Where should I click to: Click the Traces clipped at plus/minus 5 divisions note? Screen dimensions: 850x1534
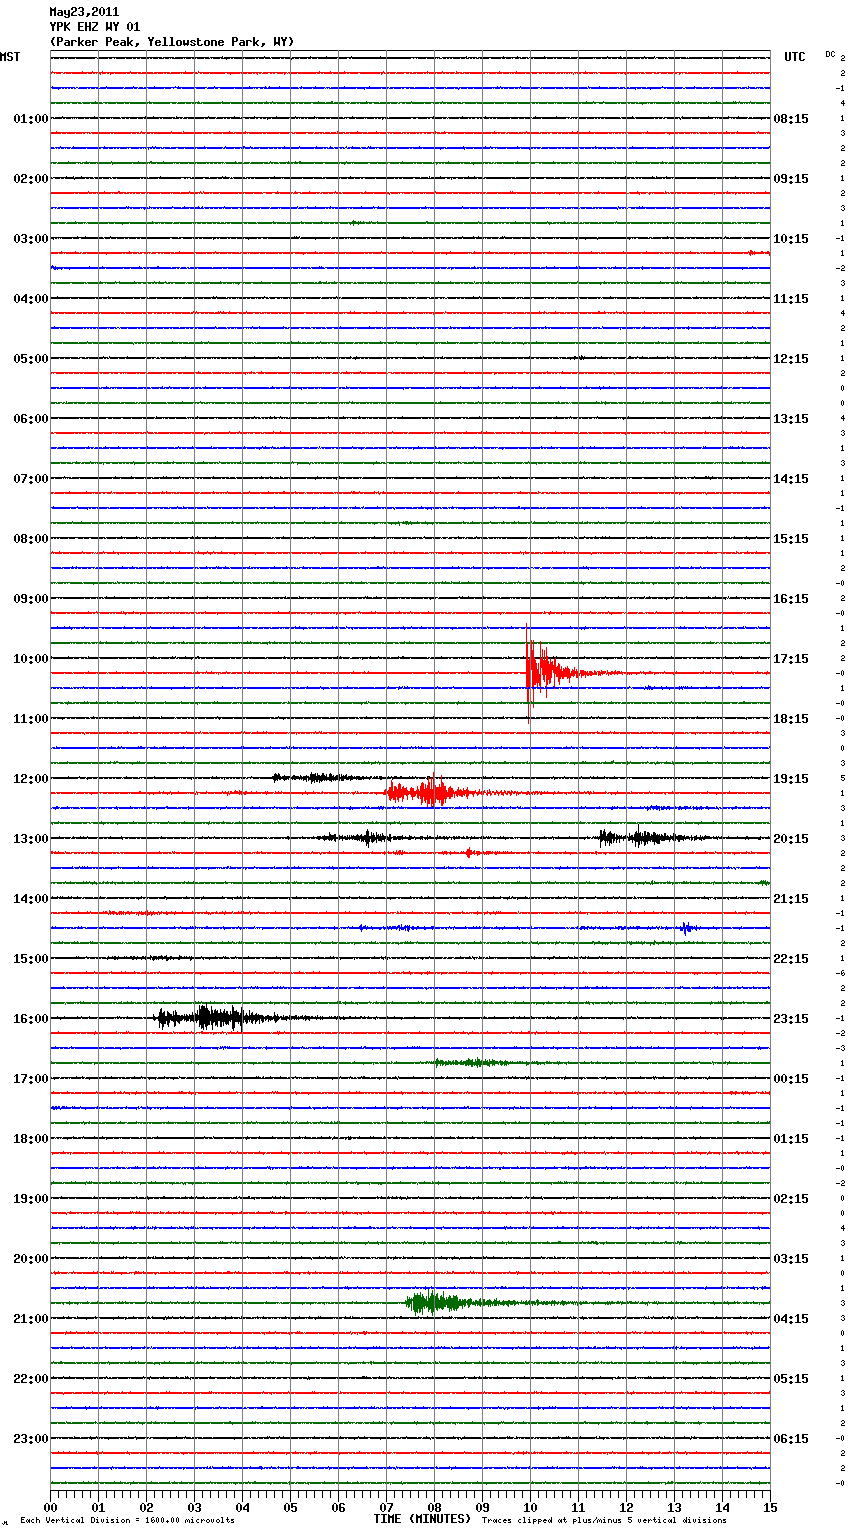[x=604, y=1521]
